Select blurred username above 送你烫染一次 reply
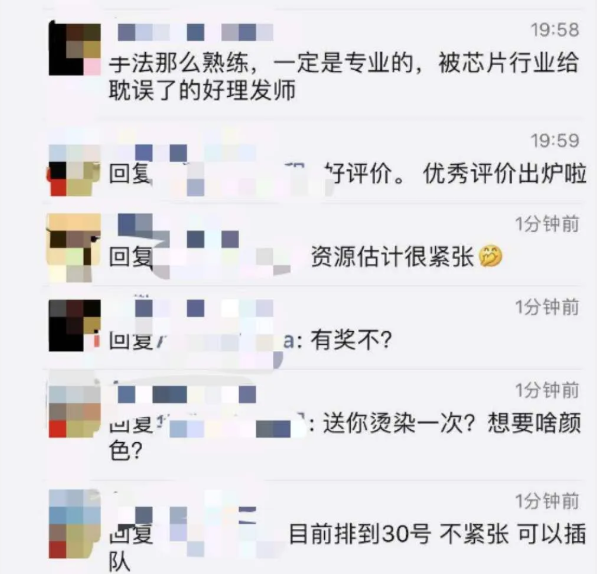Screen dimensions: 601x574 pyautogui.click(x=187, y=395)
